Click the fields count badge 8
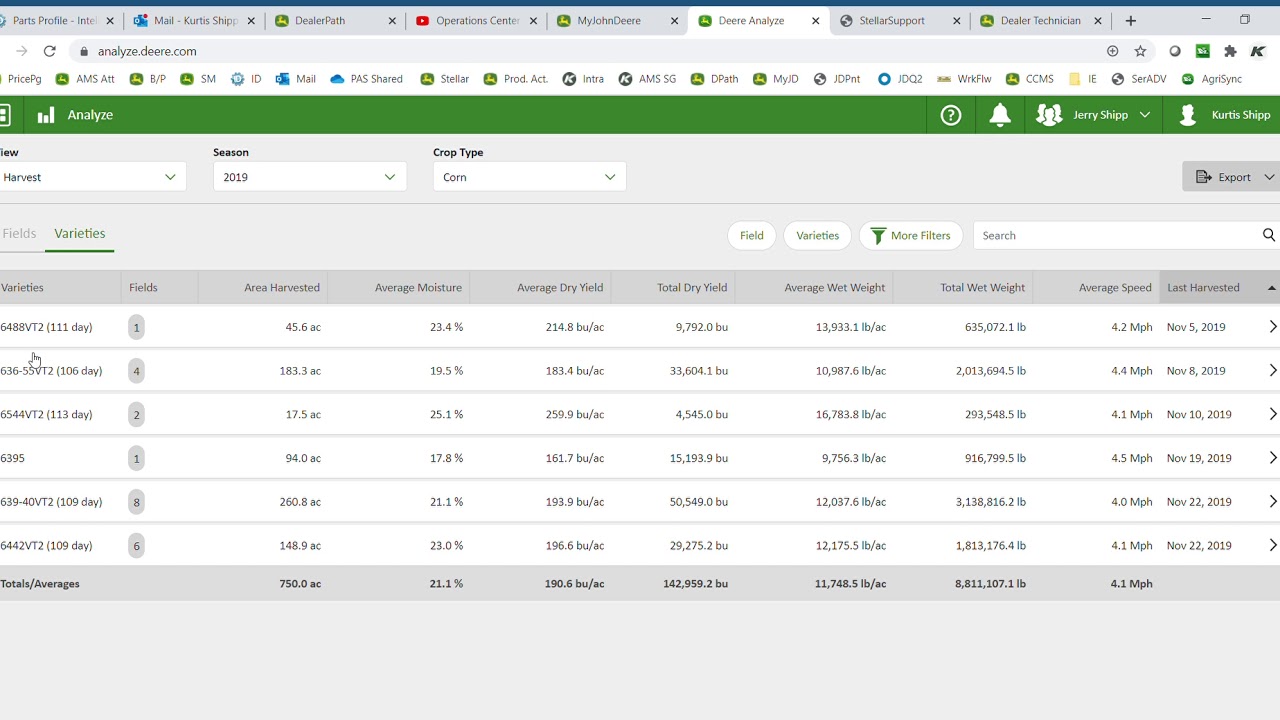This screenshot has width=1280, height=720. pos(137,502)
